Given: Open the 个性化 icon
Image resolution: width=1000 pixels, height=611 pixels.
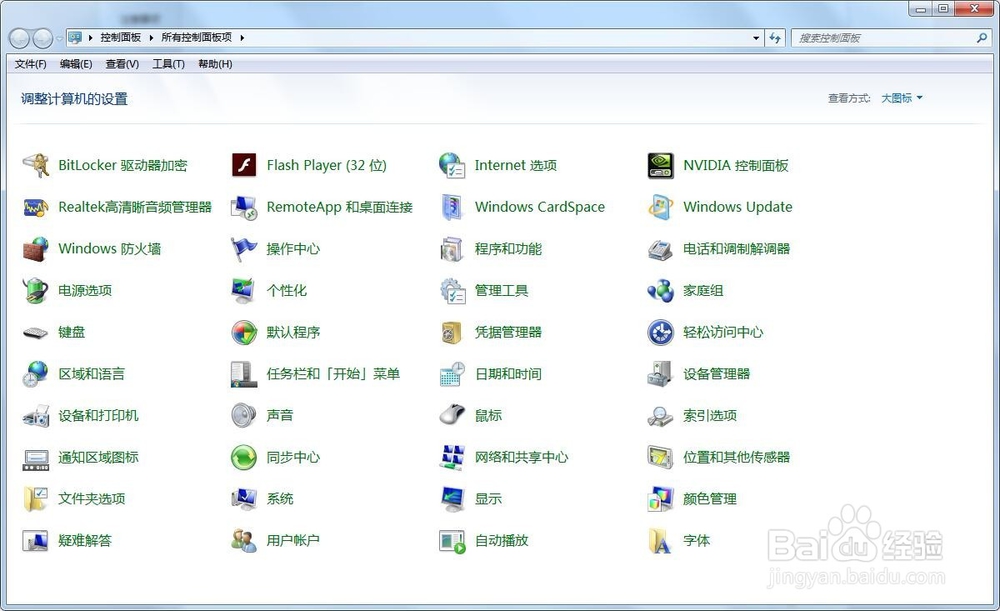Looking at the screenshot, I should (244, 290).
